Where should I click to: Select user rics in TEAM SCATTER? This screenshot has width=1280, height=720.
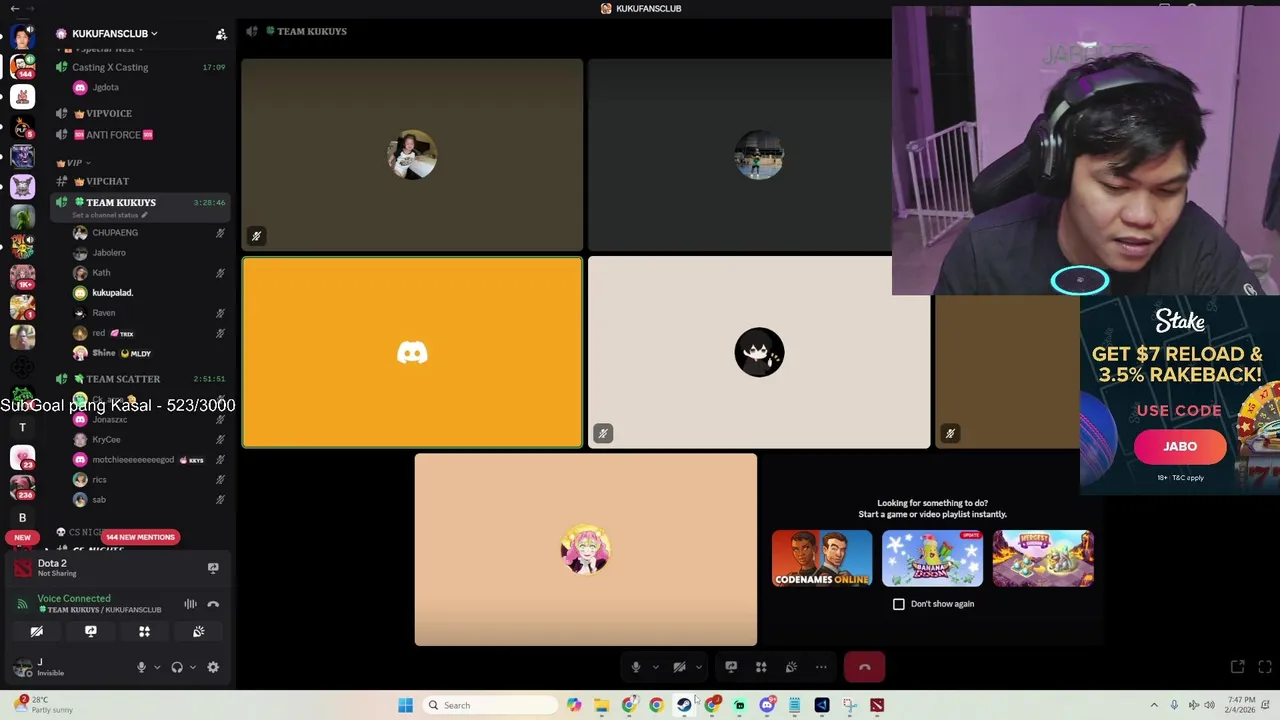99,479
